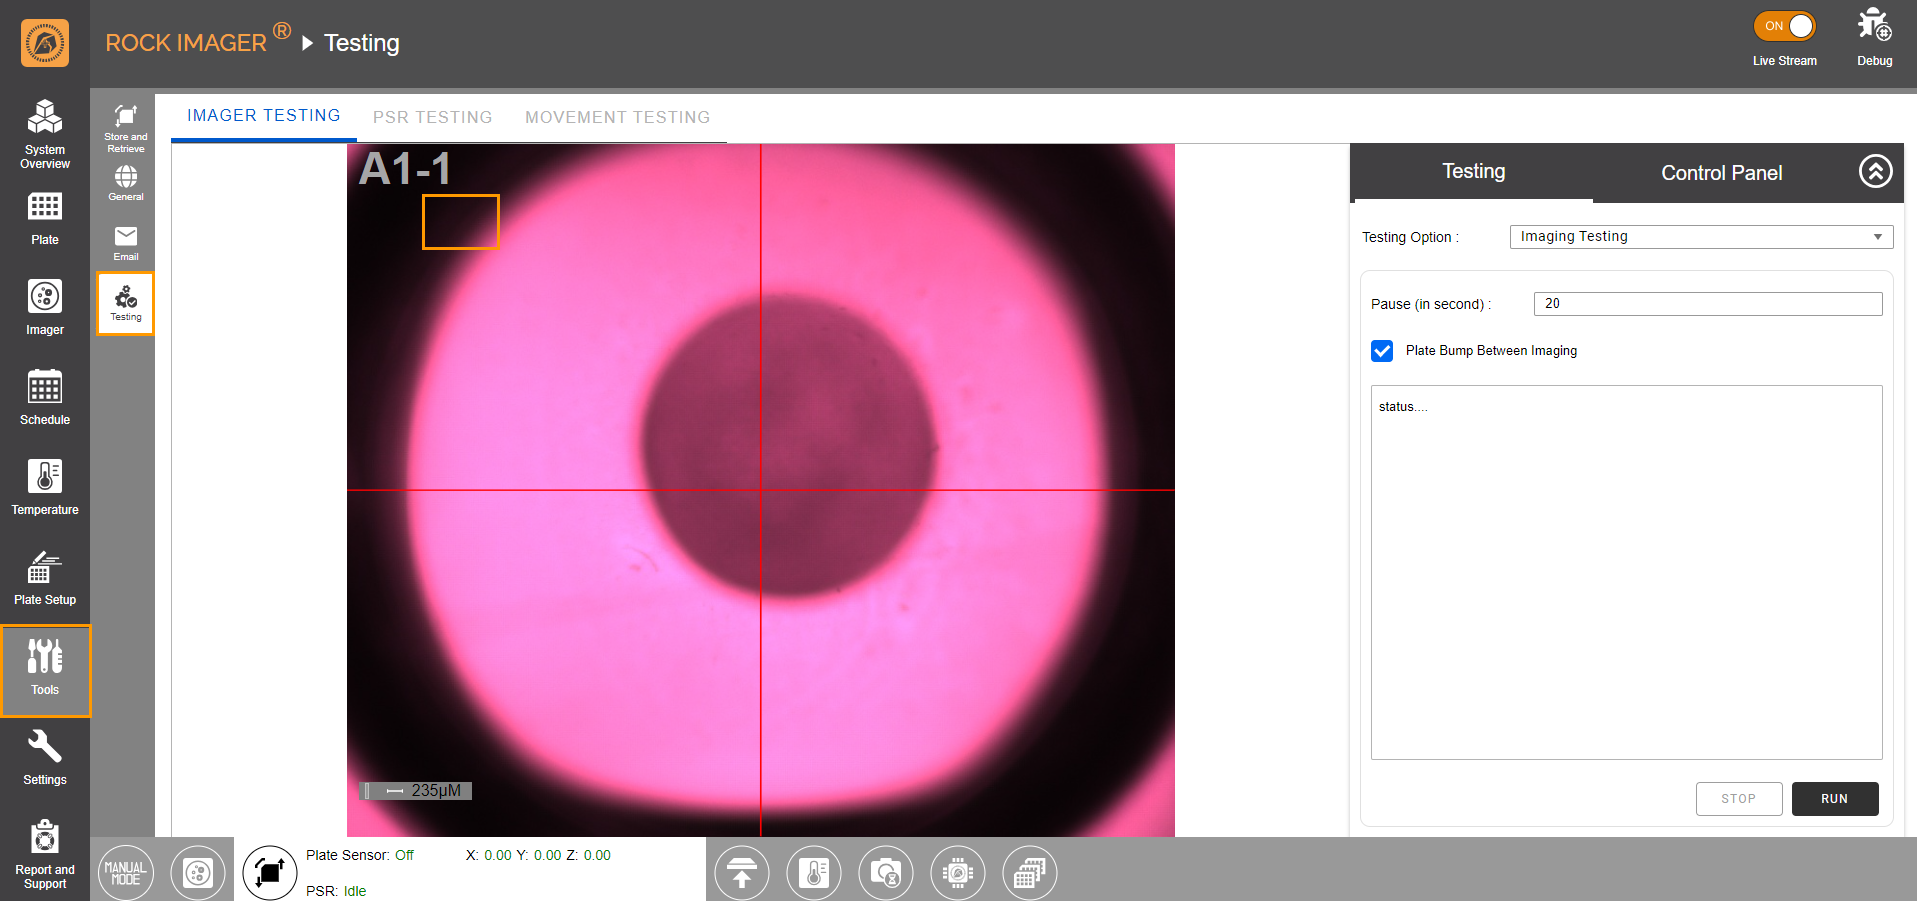Click the Debug icon

[1874, 36]
